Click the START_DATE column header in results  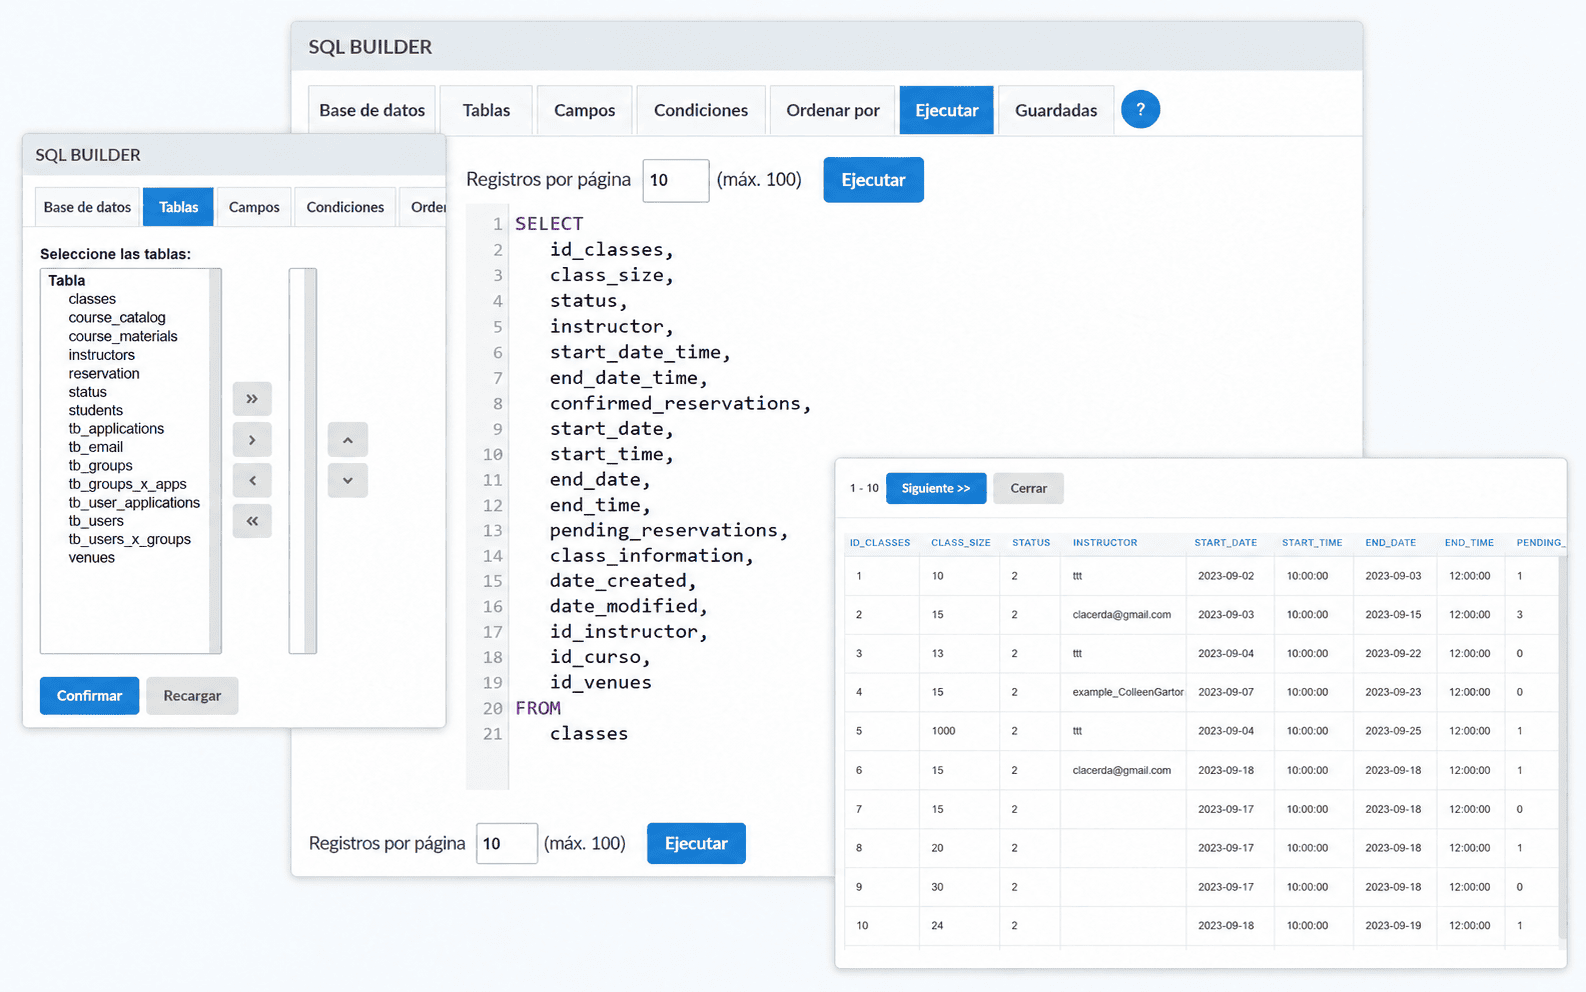1225,543
